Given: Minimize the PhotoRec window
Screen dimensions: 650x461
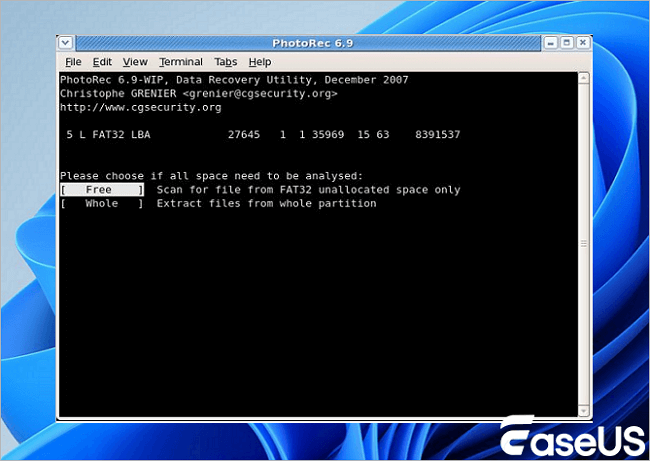Looking at the screenshot, I should pos(551,43).
